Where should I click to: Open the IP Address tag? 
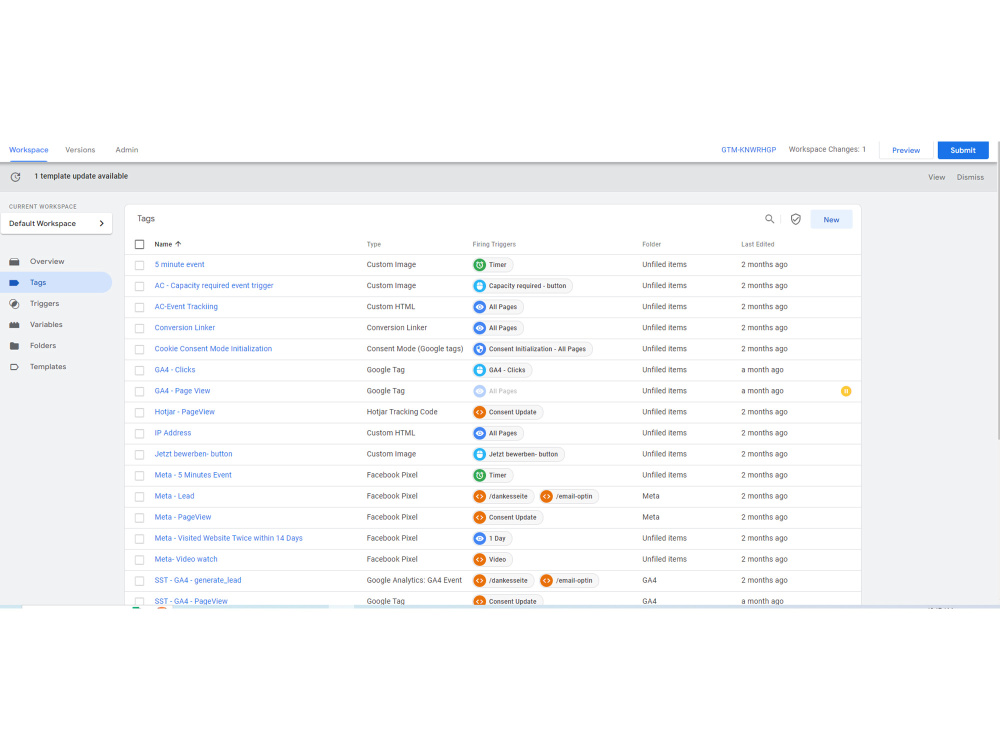click(173, 433)
